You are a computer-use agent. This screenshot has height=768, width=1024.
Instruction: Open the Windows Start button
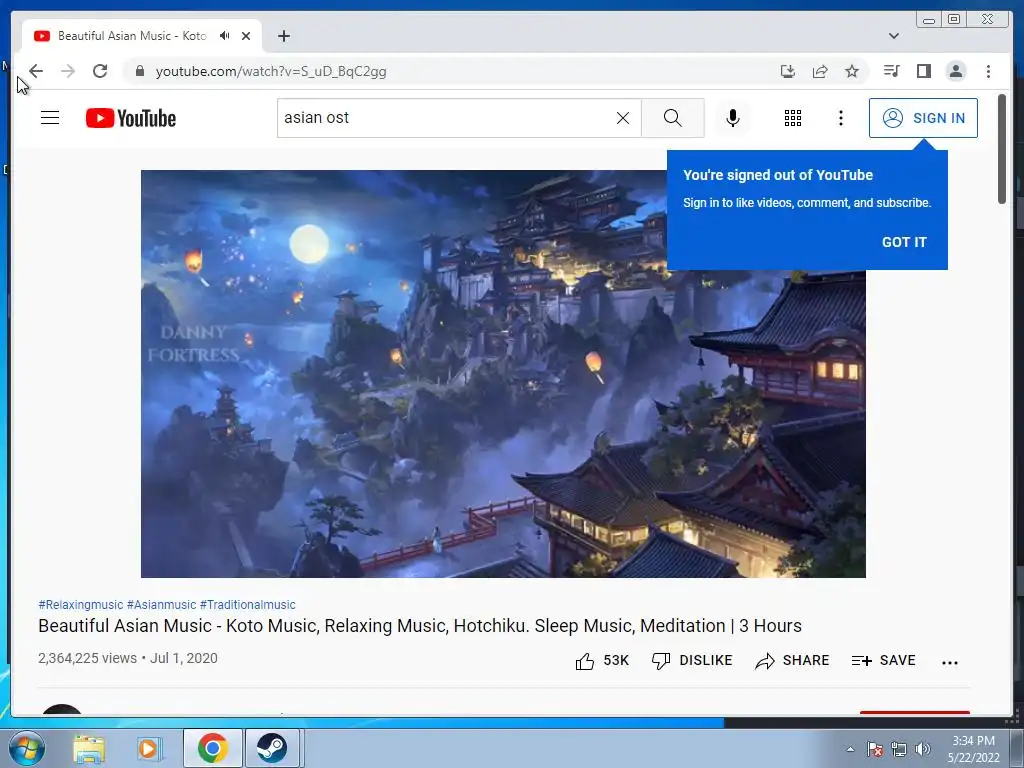[x=26, y=748]
